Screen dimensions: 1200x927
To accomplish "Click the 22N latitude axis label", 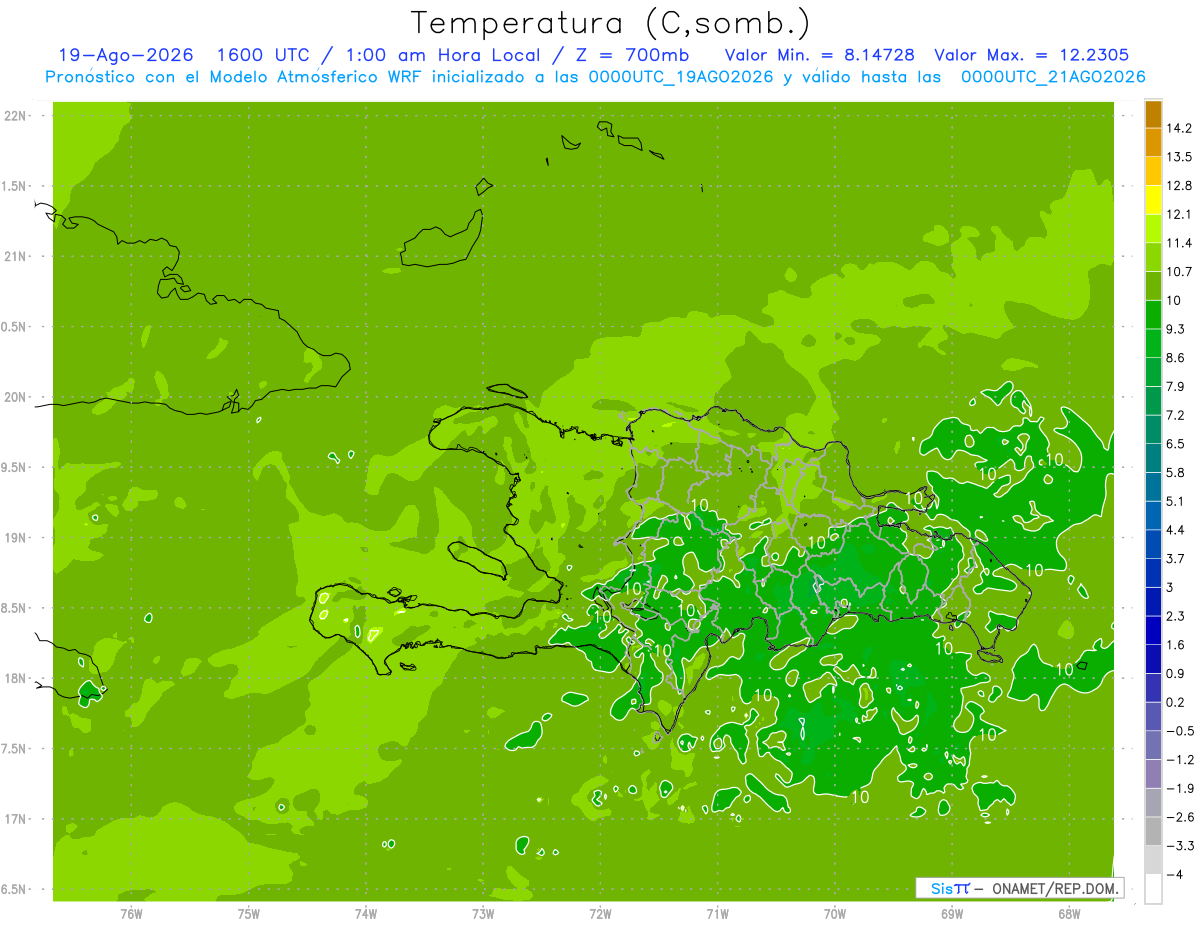I will click(x=15, y=115).
